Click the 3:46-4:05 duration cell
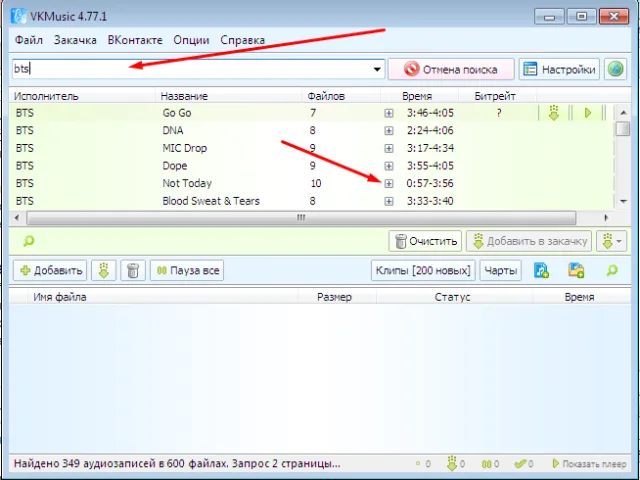 [x=430, y=113]
